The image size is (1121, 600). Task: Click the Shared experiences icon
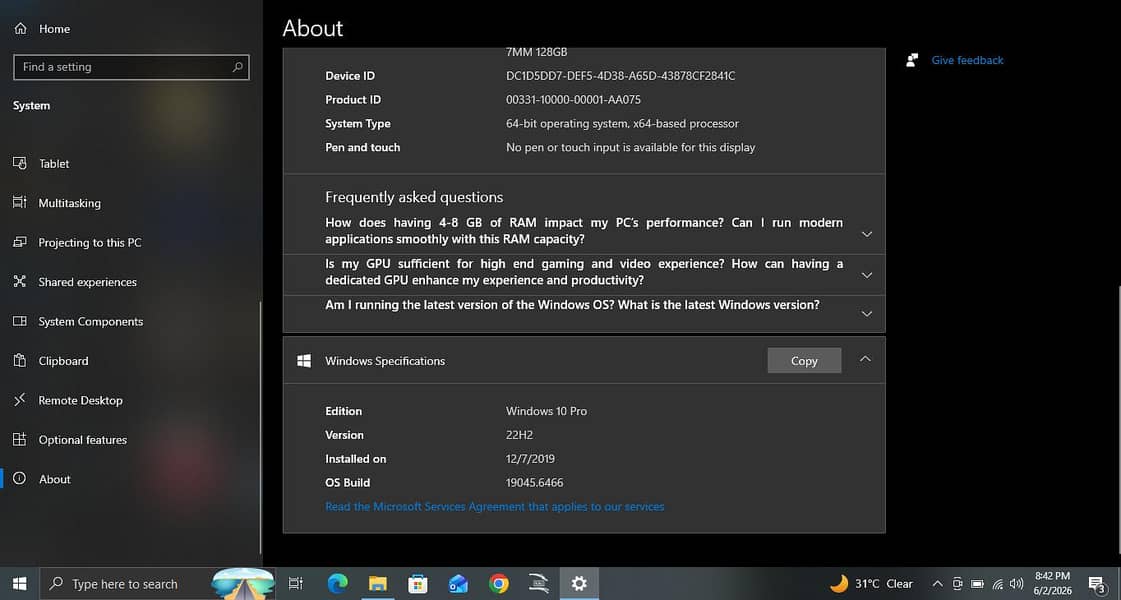pos(20,281)
